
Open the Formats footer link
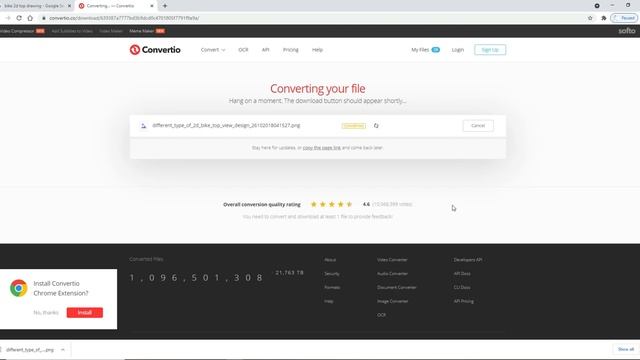click(x=332, y=287)
